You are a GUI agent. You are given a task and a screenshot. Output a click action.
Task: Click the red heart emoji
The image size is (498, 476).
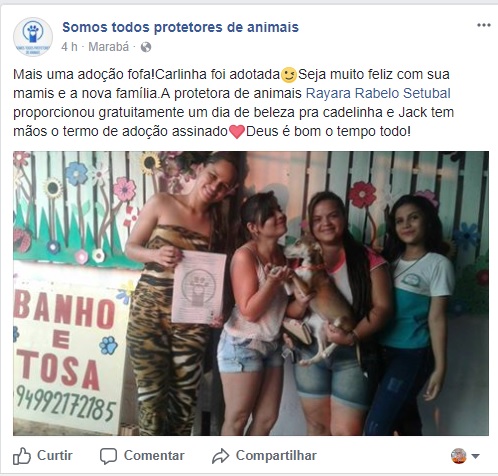coord(237,132)
